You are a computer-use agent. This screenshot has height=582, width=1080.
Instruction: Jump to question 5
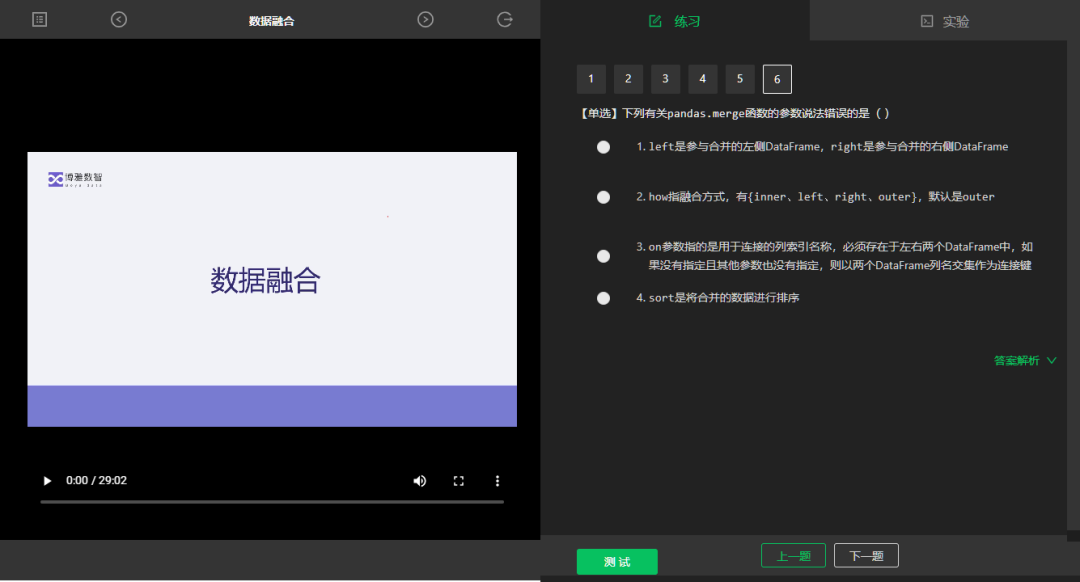(x=740, y=79)
